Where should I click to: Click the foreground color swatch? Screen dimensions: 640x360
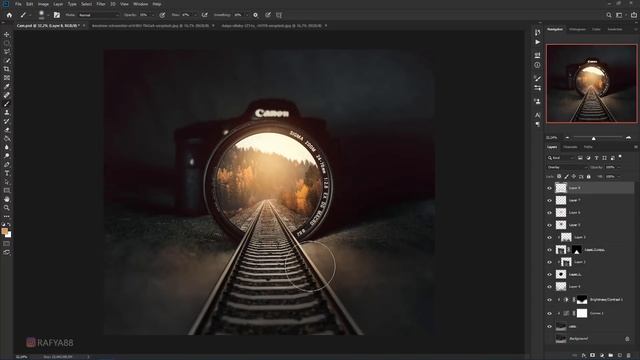tap(4, 232)
